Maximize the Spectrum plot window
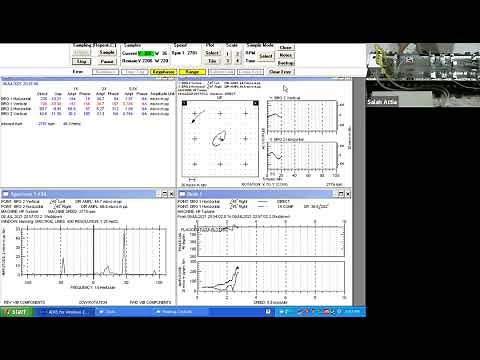 (165, 194)
